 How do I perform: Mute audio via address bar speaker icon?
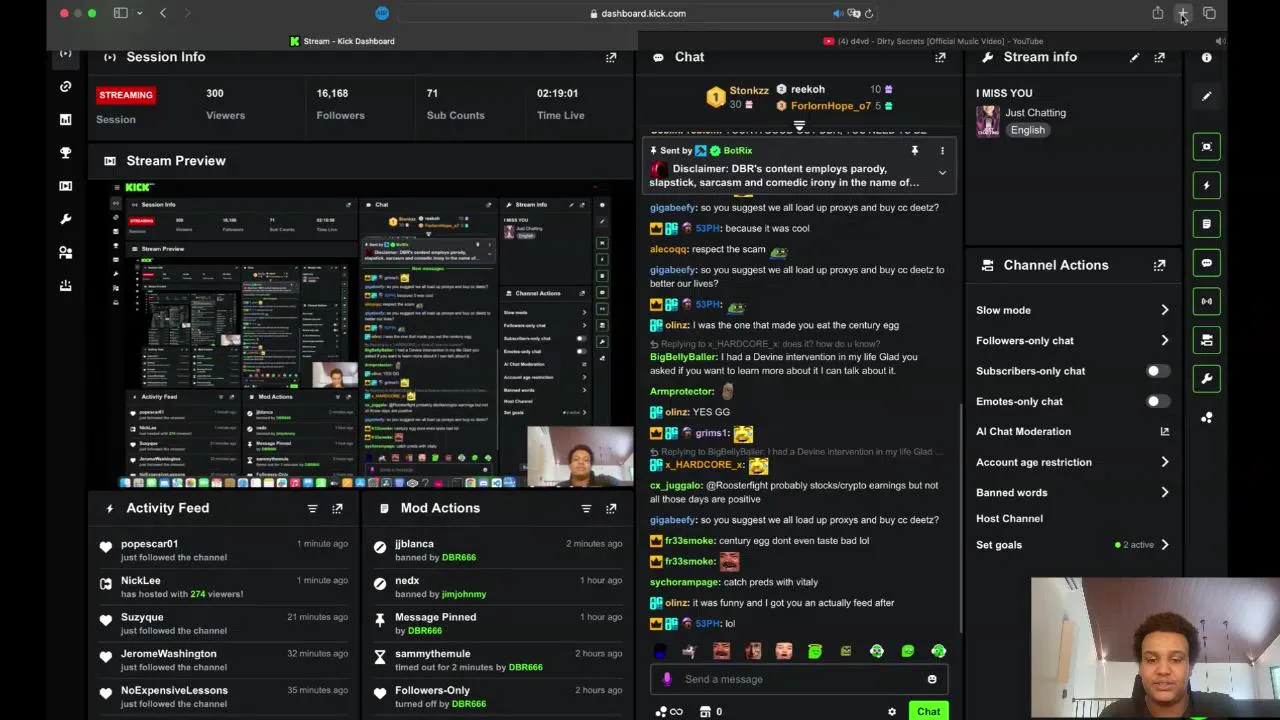838,13
